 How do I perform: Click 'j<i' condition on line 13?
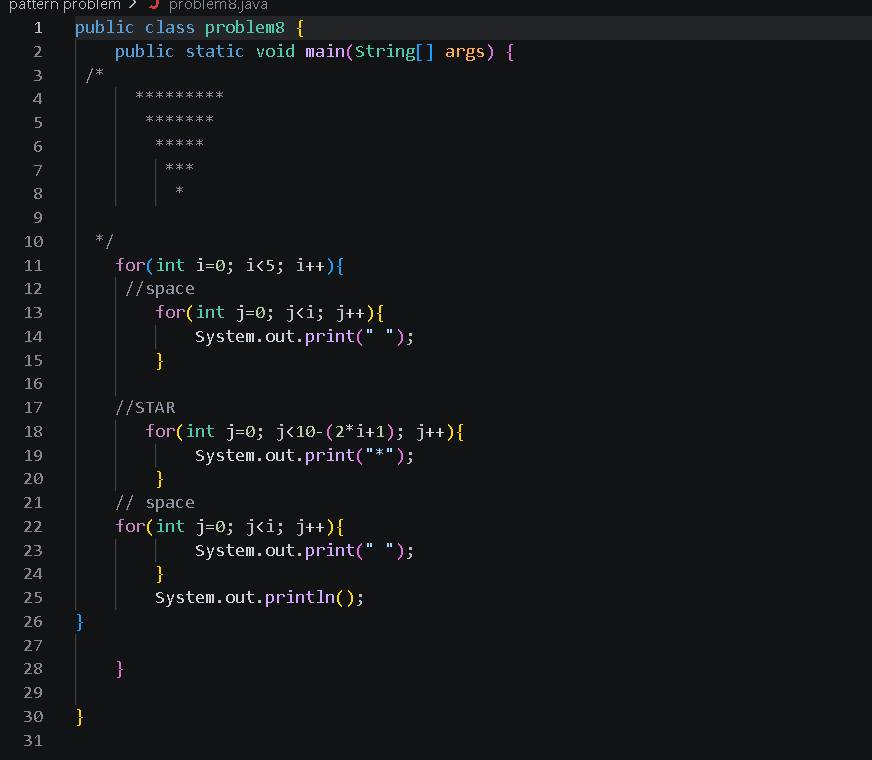point(300,313)
